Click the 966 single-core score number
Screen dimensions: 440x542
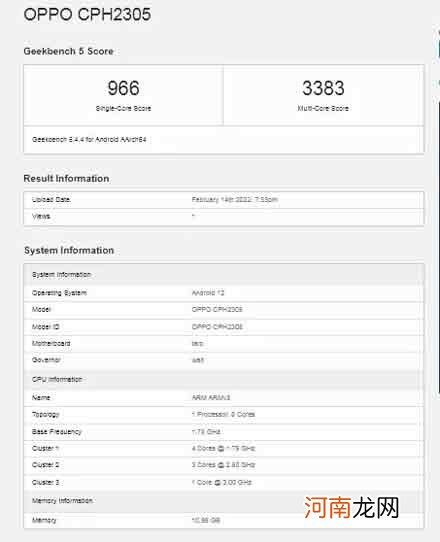click(123, 88)
